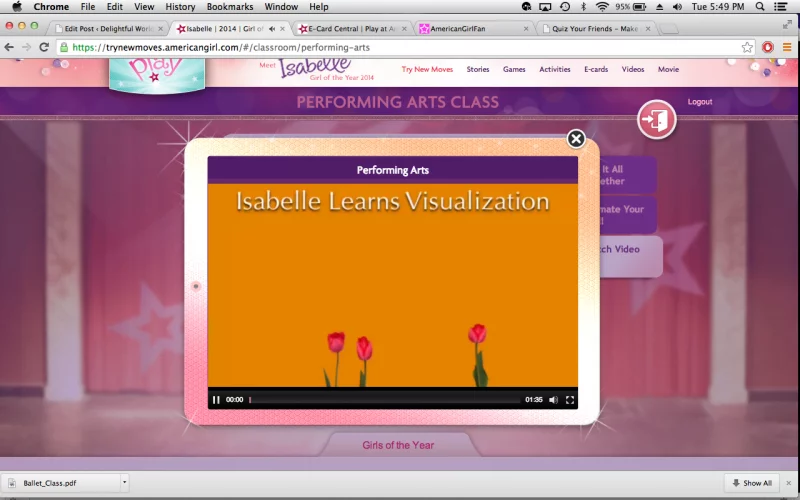Reload the current page

click(x=44, y=47)
